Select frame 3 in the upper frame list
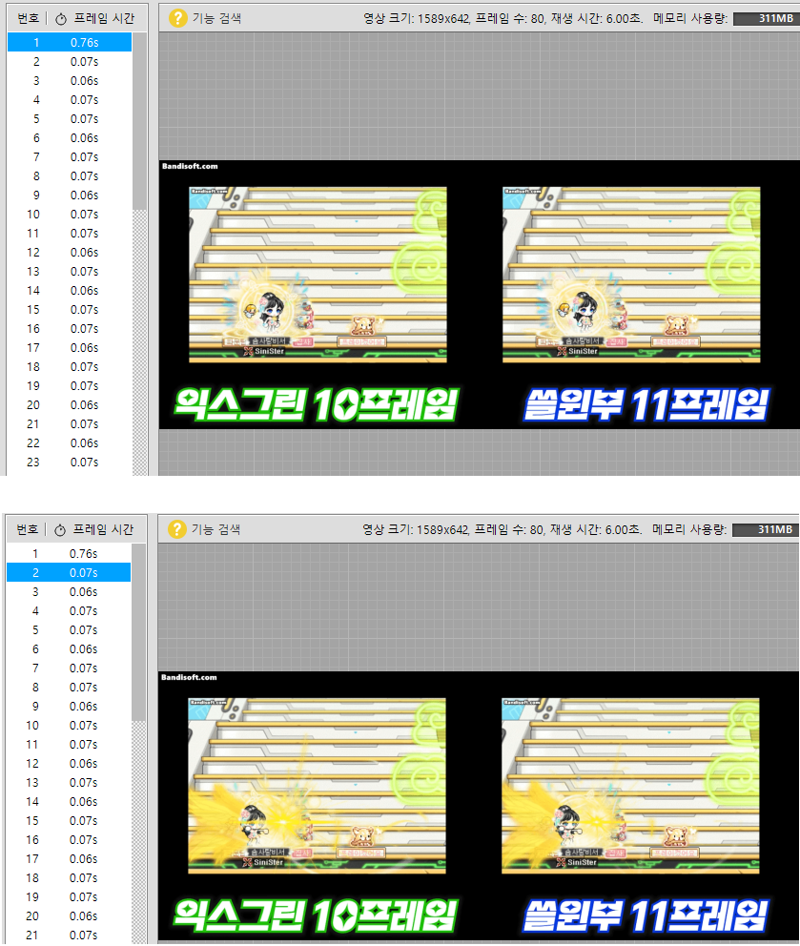This screenshot has height=946, width=800. (69, 81)
